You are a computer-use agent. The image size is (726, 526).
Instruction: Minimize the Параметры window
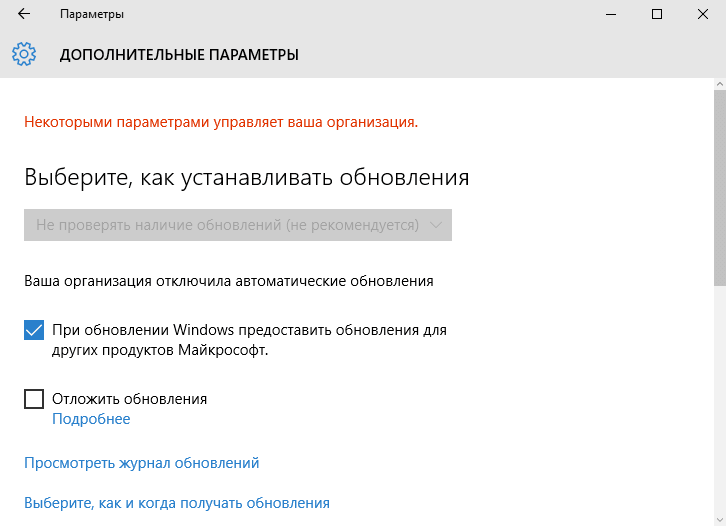pos(611,14)
